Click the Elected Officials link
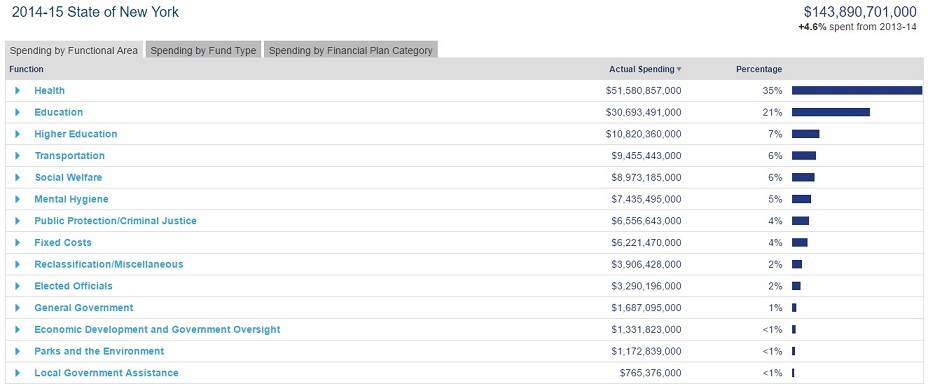This screenshot has width=928, height=391. [73, 286]
